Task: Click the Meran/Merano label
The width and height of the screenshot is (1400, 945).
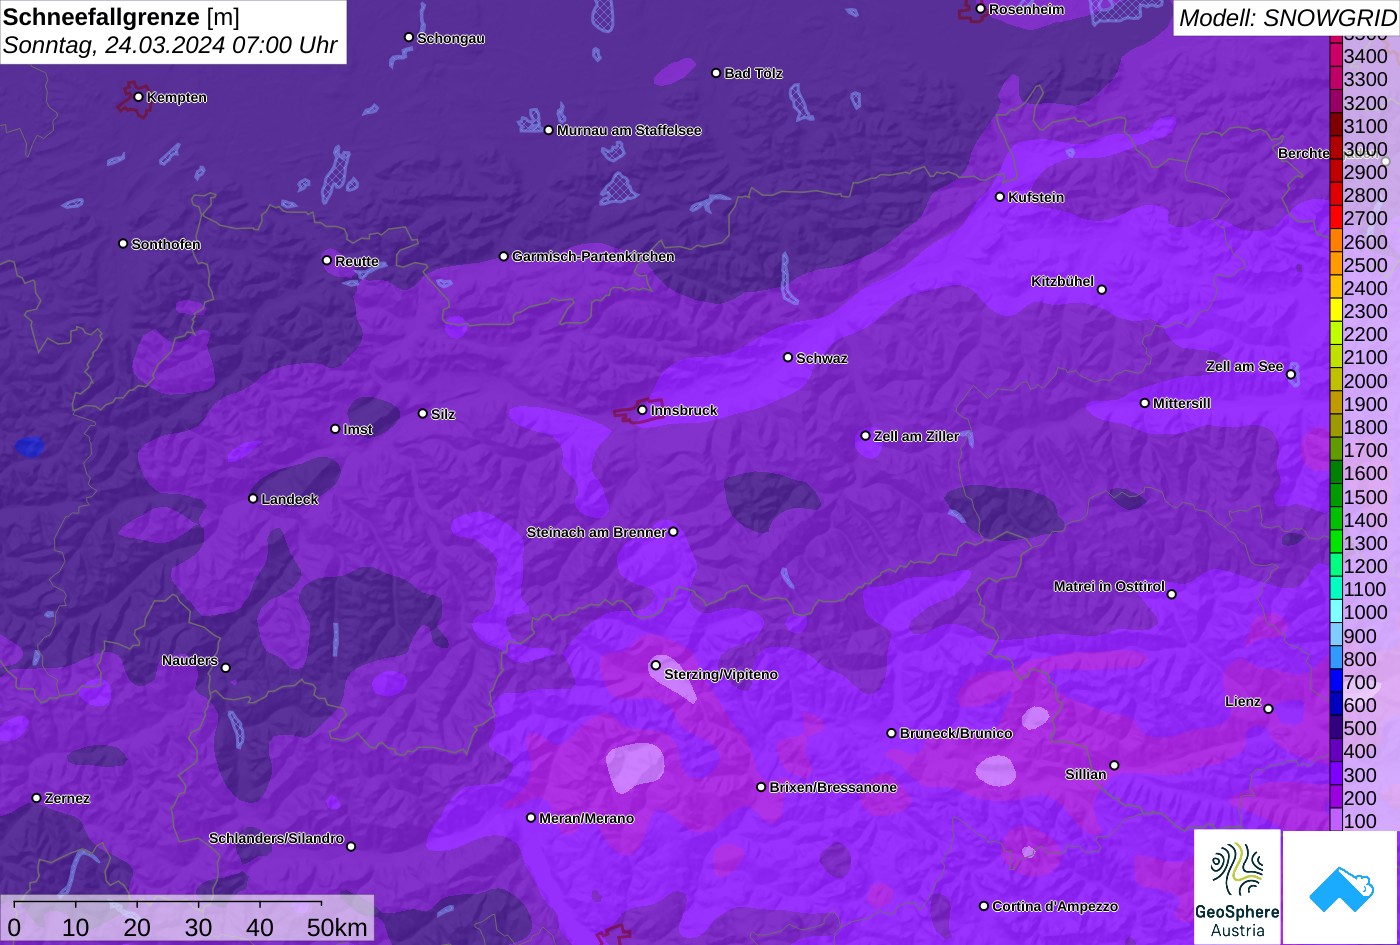Action: (x=587, y=819)
